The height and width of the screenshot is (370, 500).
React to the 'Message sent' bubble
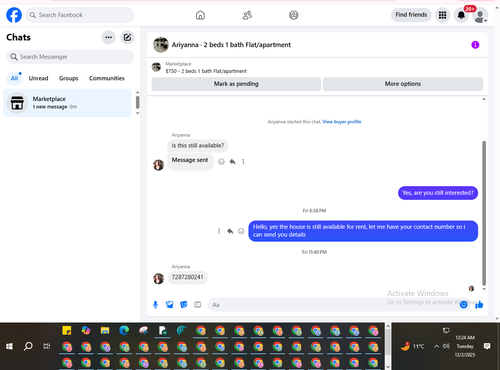221,162
